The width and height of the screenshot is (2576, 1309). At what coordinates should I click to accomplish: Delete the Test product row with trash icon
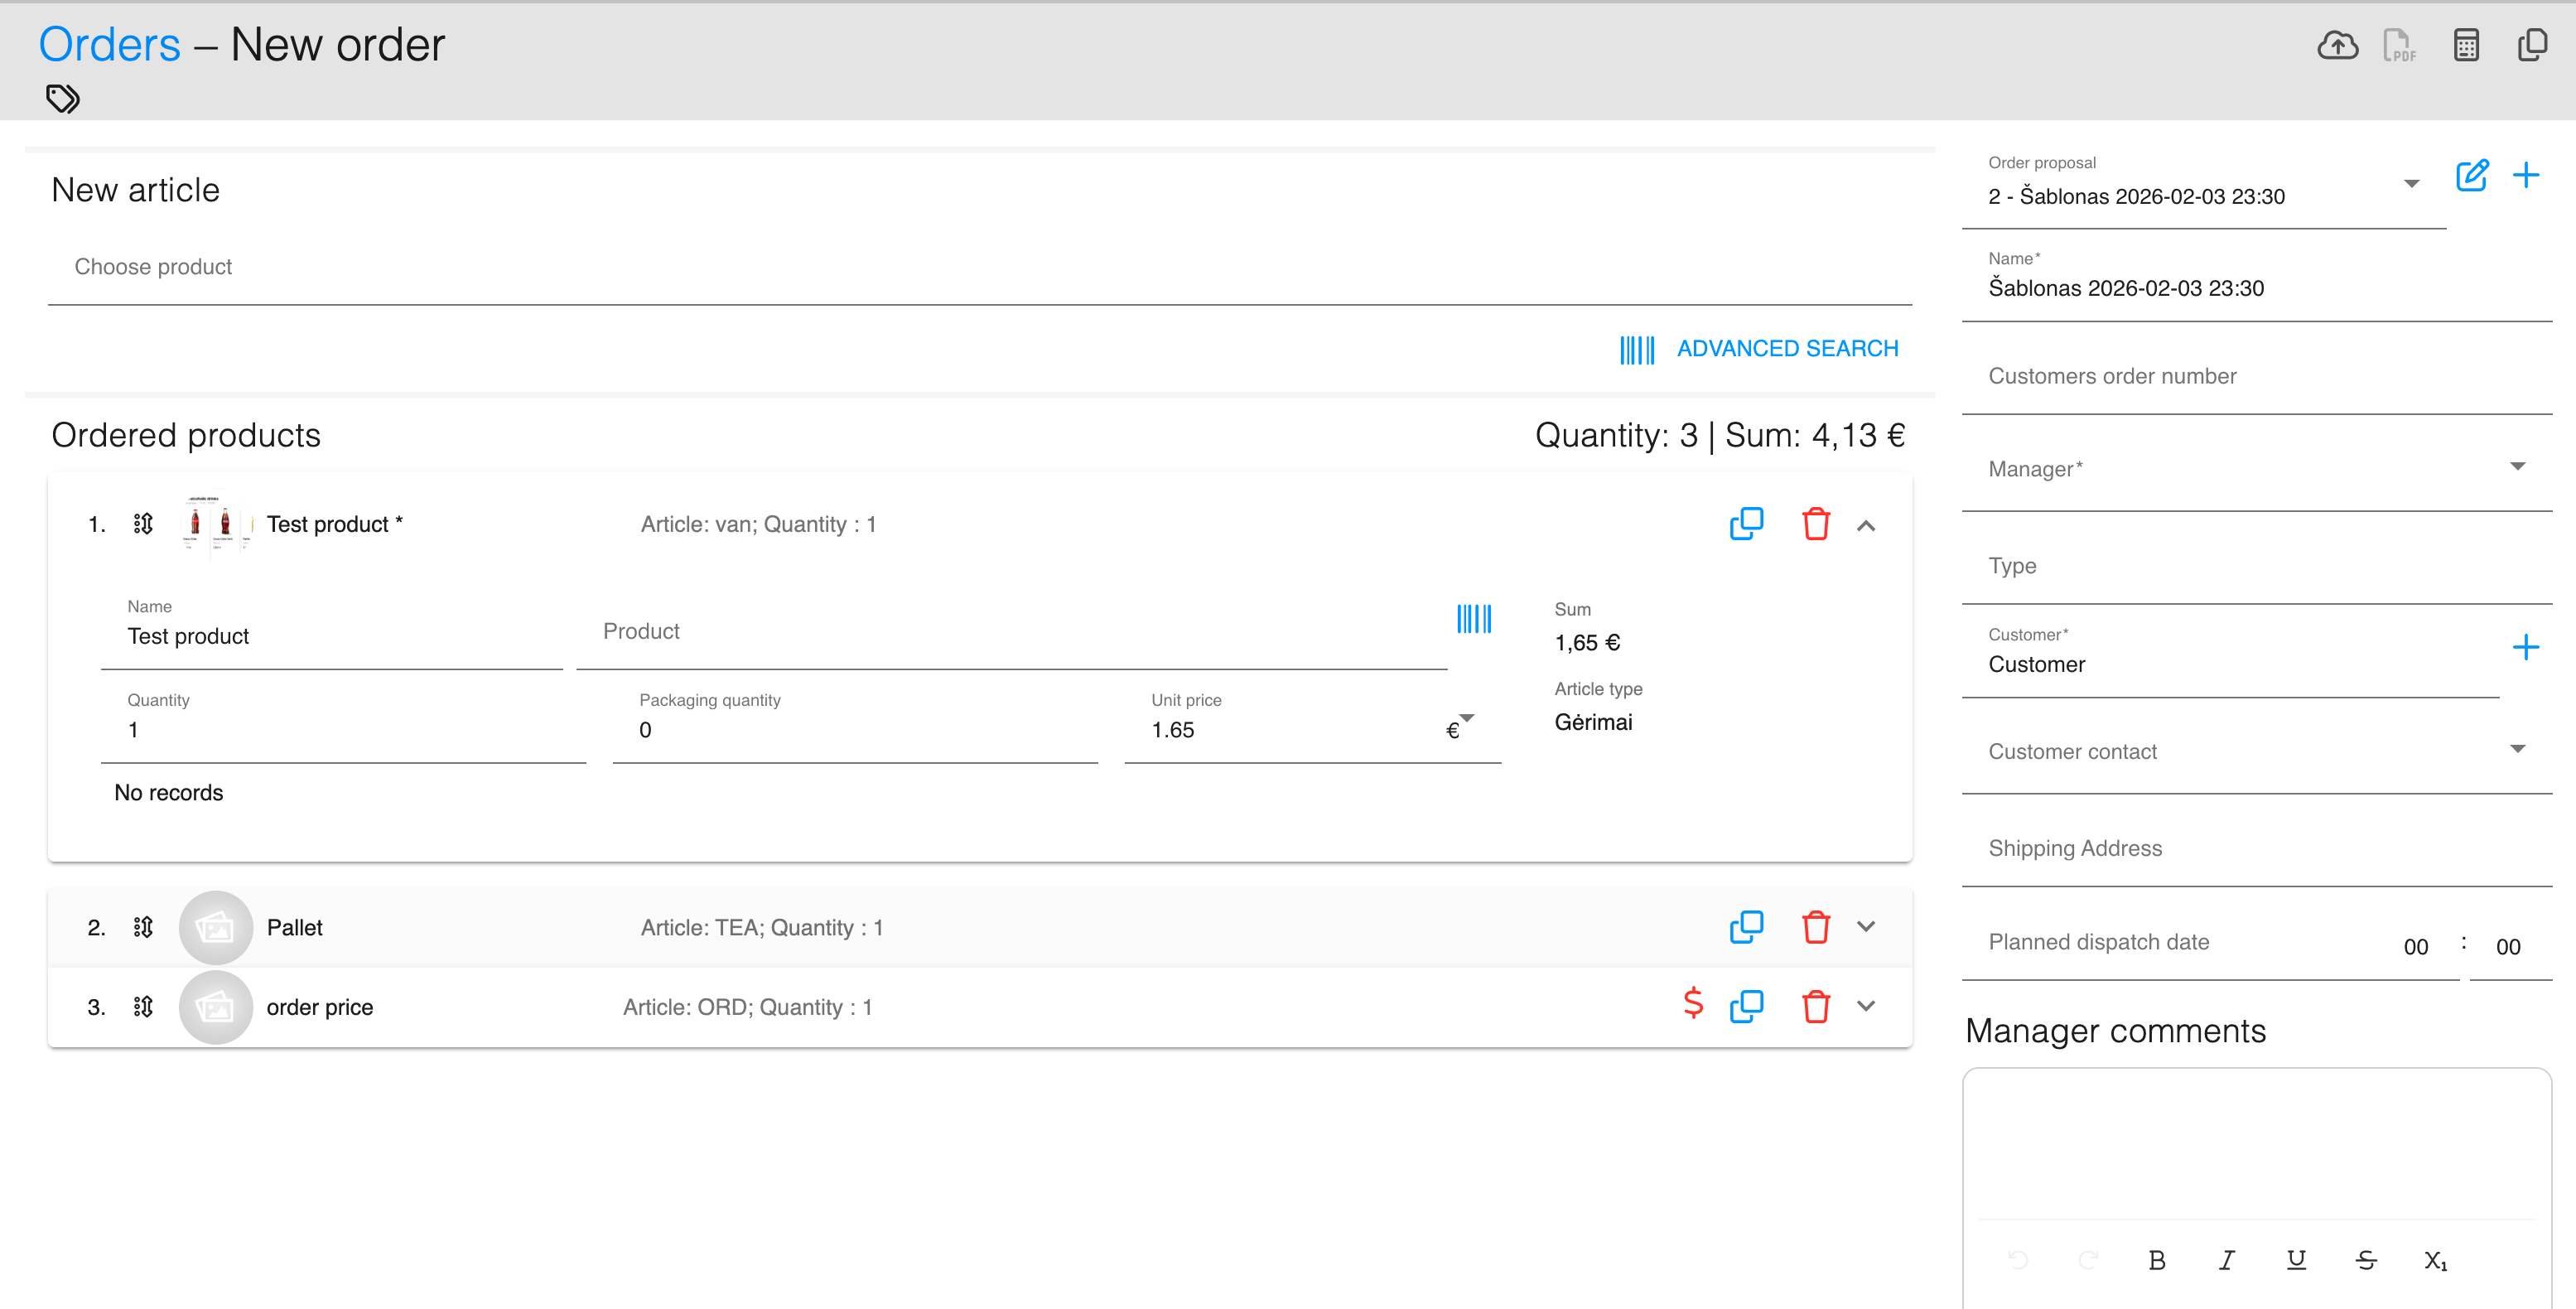coord(1815,524)
